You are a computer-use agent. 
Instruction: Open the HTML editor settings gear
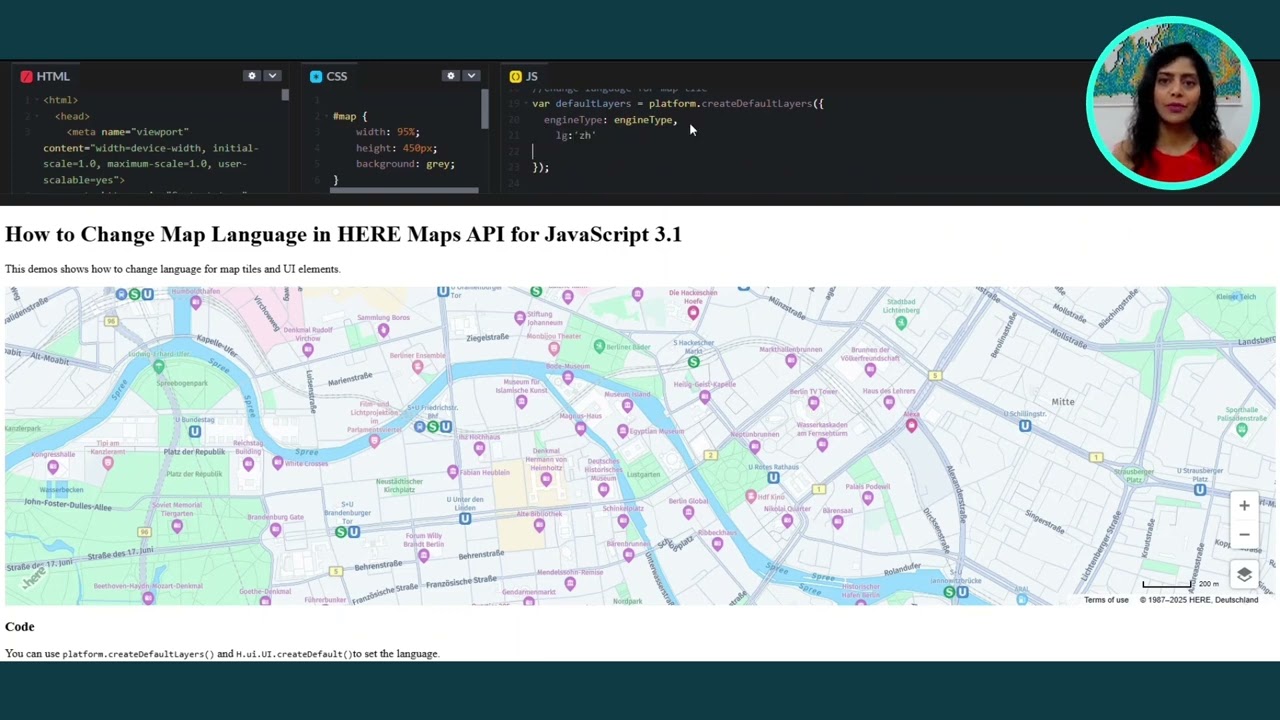[252, 76]
